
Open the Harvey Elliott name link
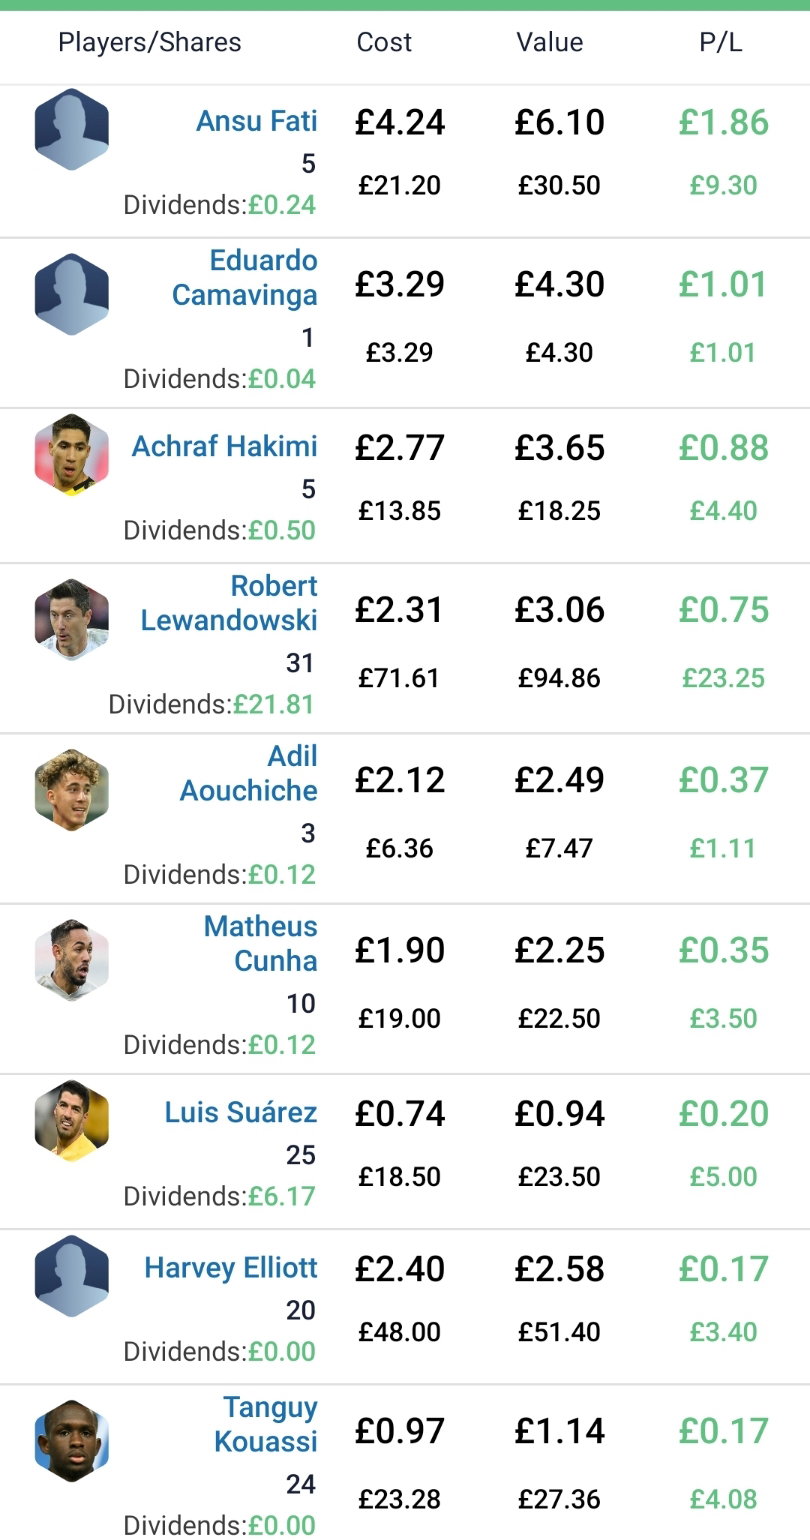231,1268
